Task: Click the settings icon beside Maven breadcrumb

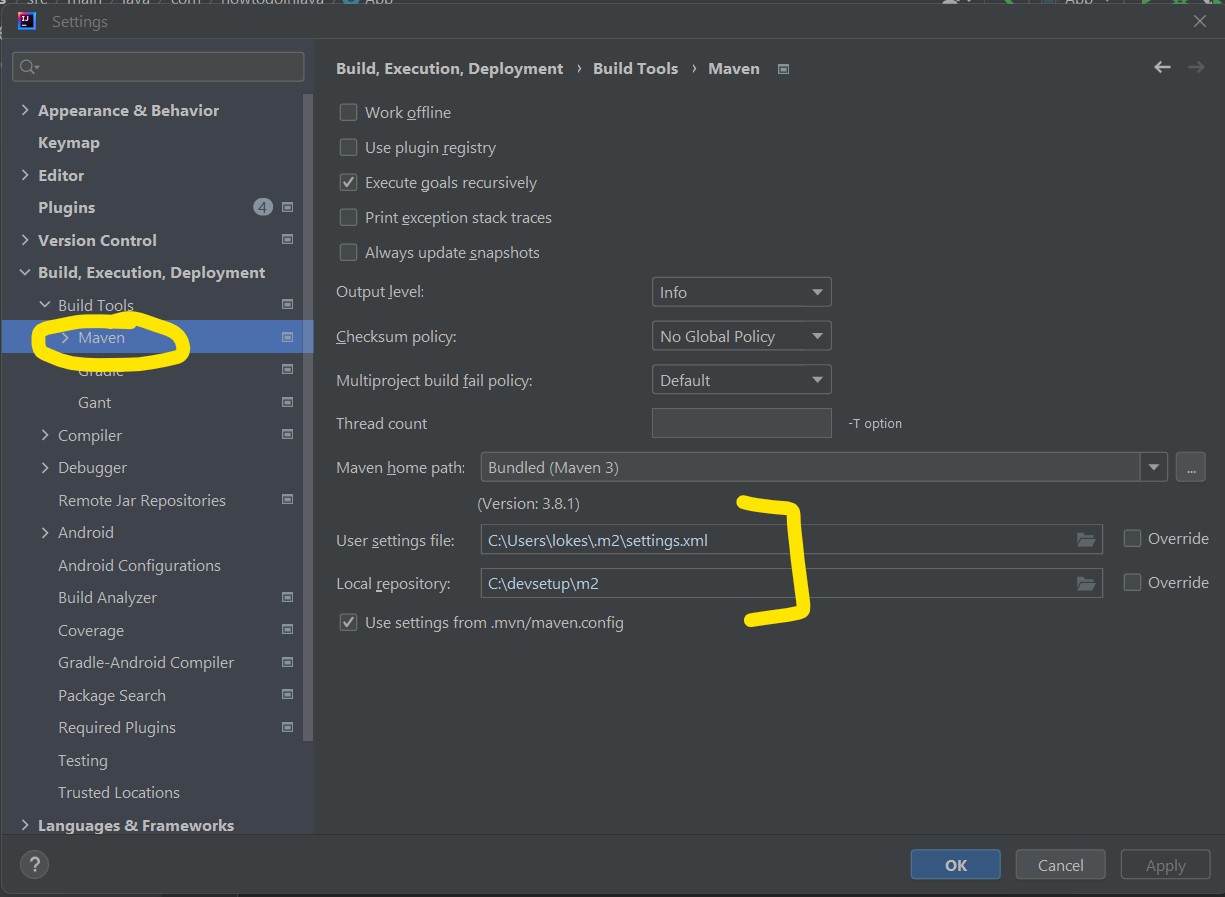Action: click(x=783, y=69)
